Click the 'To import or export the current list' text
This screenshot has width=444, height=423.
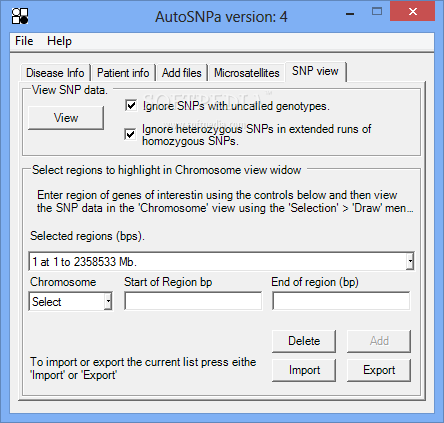click(x=143, y=368)
